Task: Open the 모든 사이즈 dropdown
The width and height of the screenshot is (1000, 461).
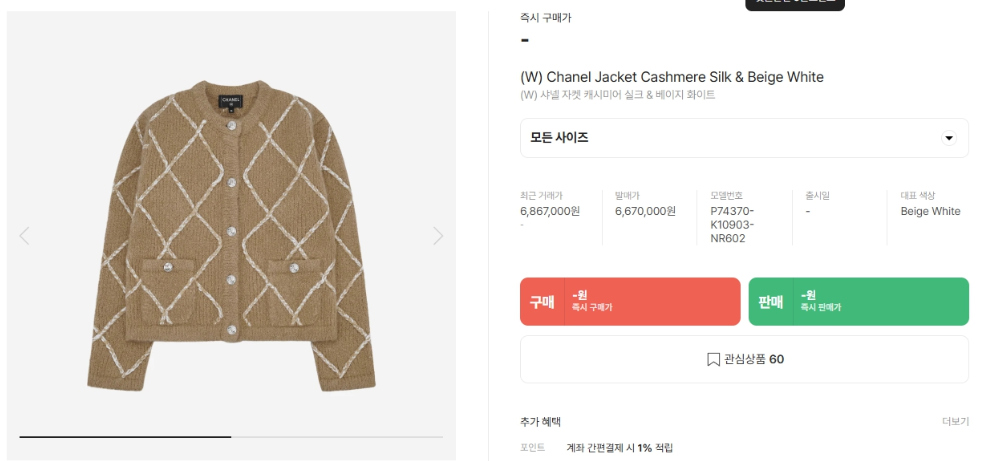Action: click(743, 138)
